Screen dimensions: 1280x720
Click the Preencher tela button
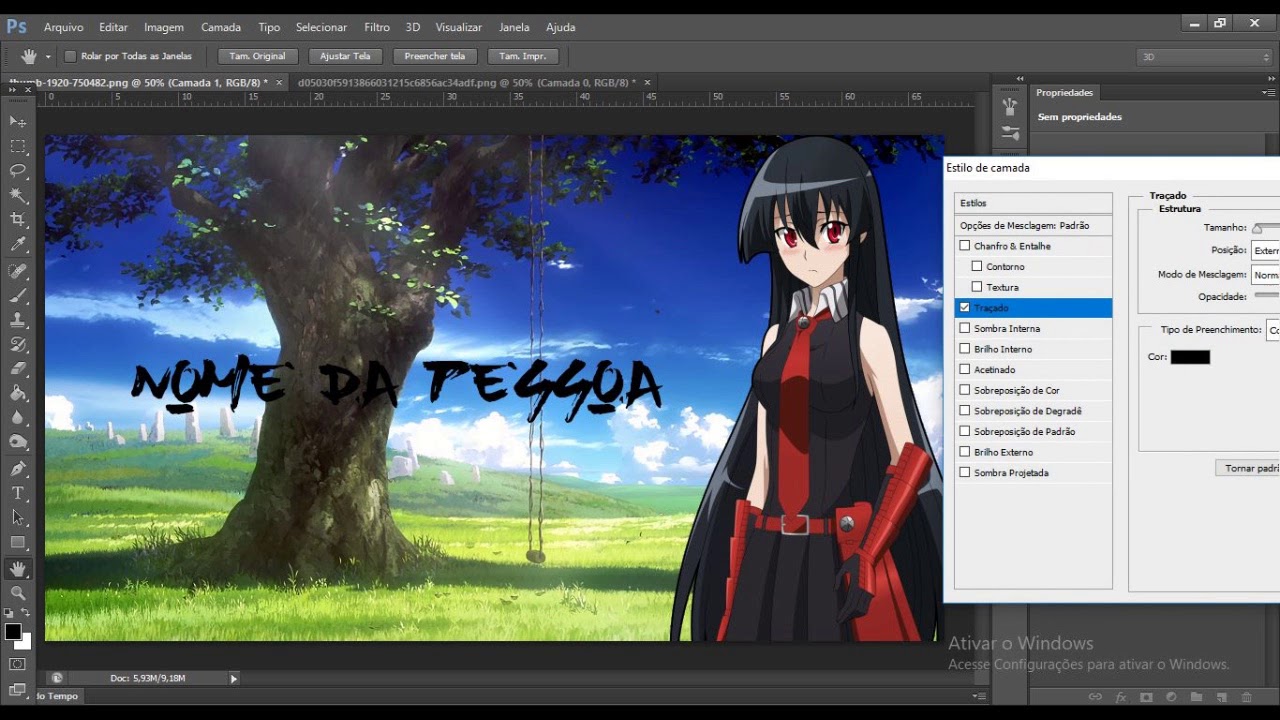(x=435, y=56)
